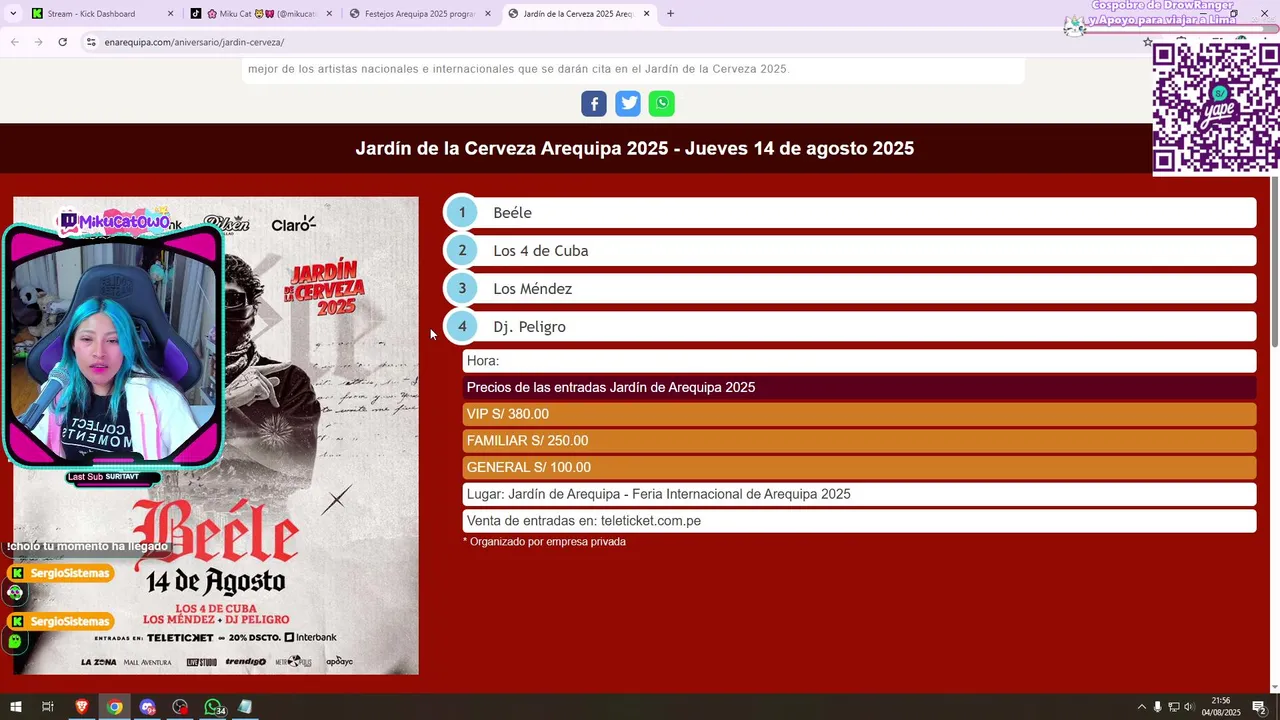Open WhatsApp from the taskbar
Viewport: 1280px width, 720px height.
(x=213, y=707)
